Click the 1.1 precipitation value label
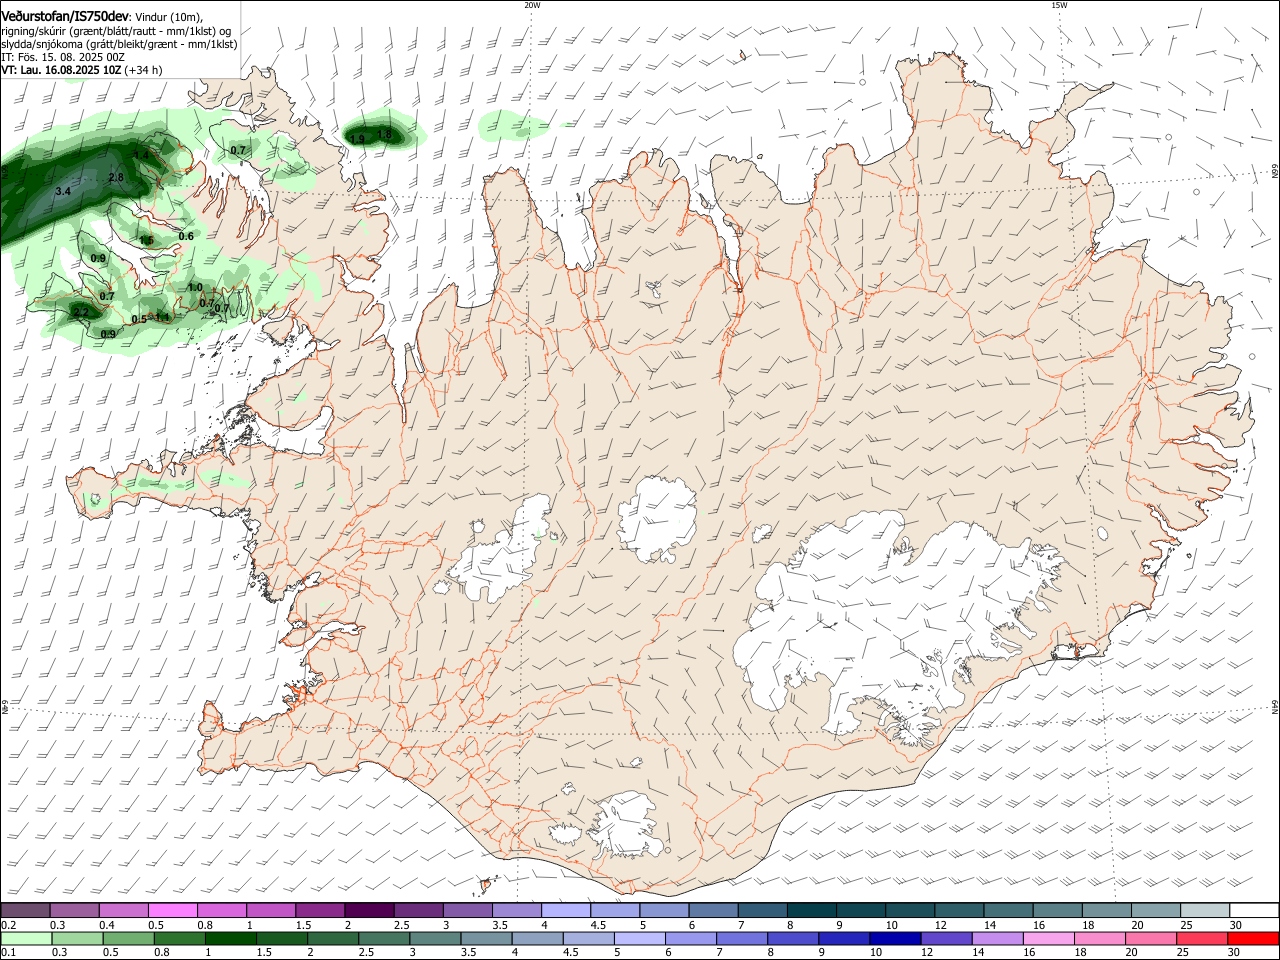Screen dimensions: 1280x960 [162, 317]
